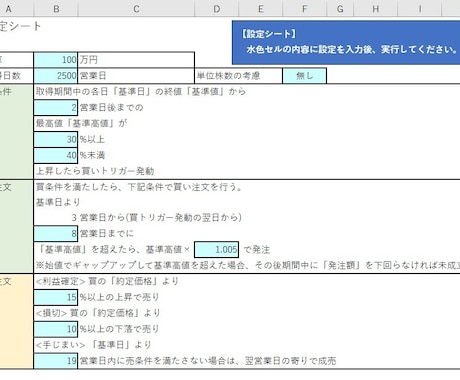This screenshot has height=380, width=460.
Task: Click the 2500 営業日 input cell
Action: click(56, 76)
